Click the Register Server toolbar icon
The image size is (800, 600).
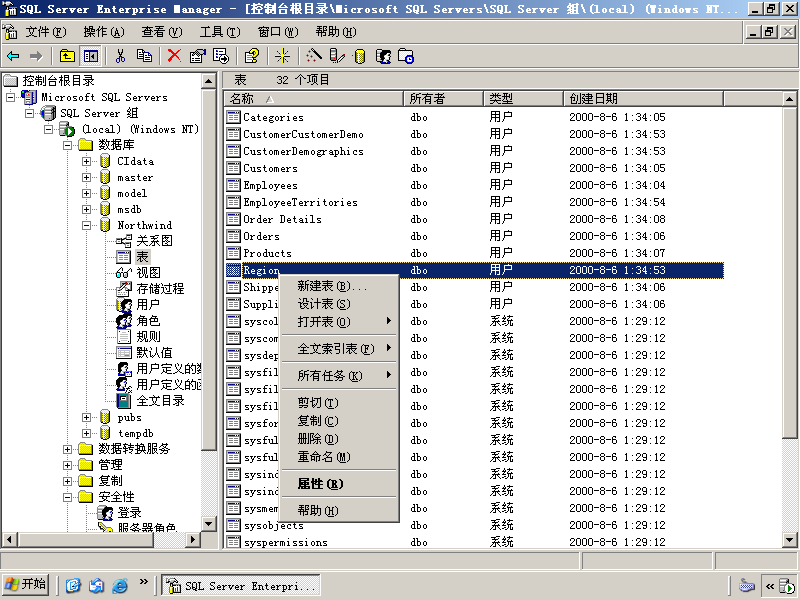point(337,56)
